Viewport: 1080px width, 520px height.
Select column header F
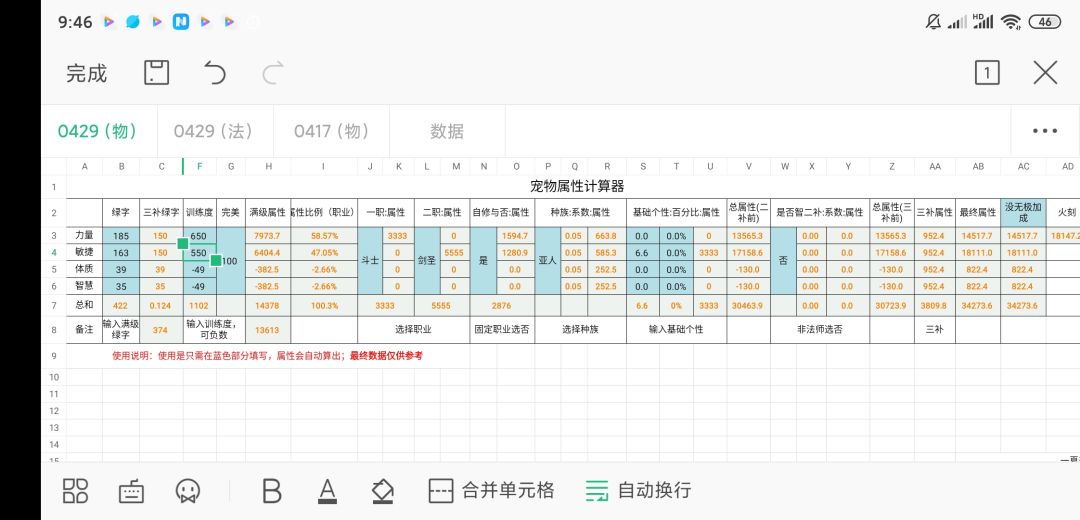pyautogui.click(x=200, y=167)
